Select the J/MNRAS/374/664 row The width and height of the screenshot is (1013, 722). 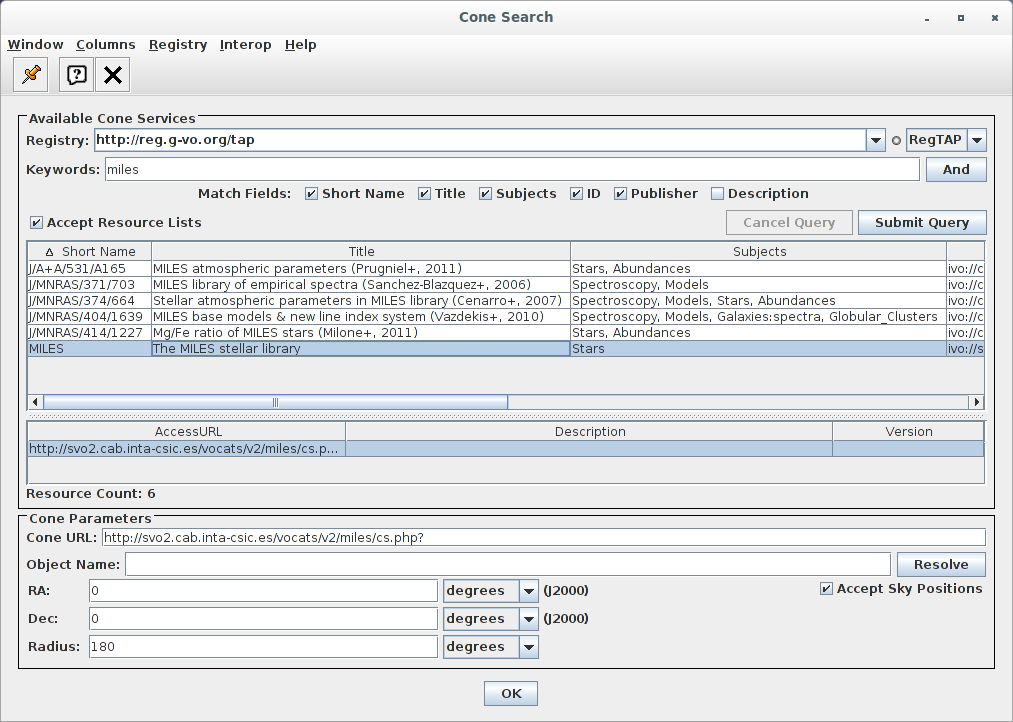pos(506,301)
